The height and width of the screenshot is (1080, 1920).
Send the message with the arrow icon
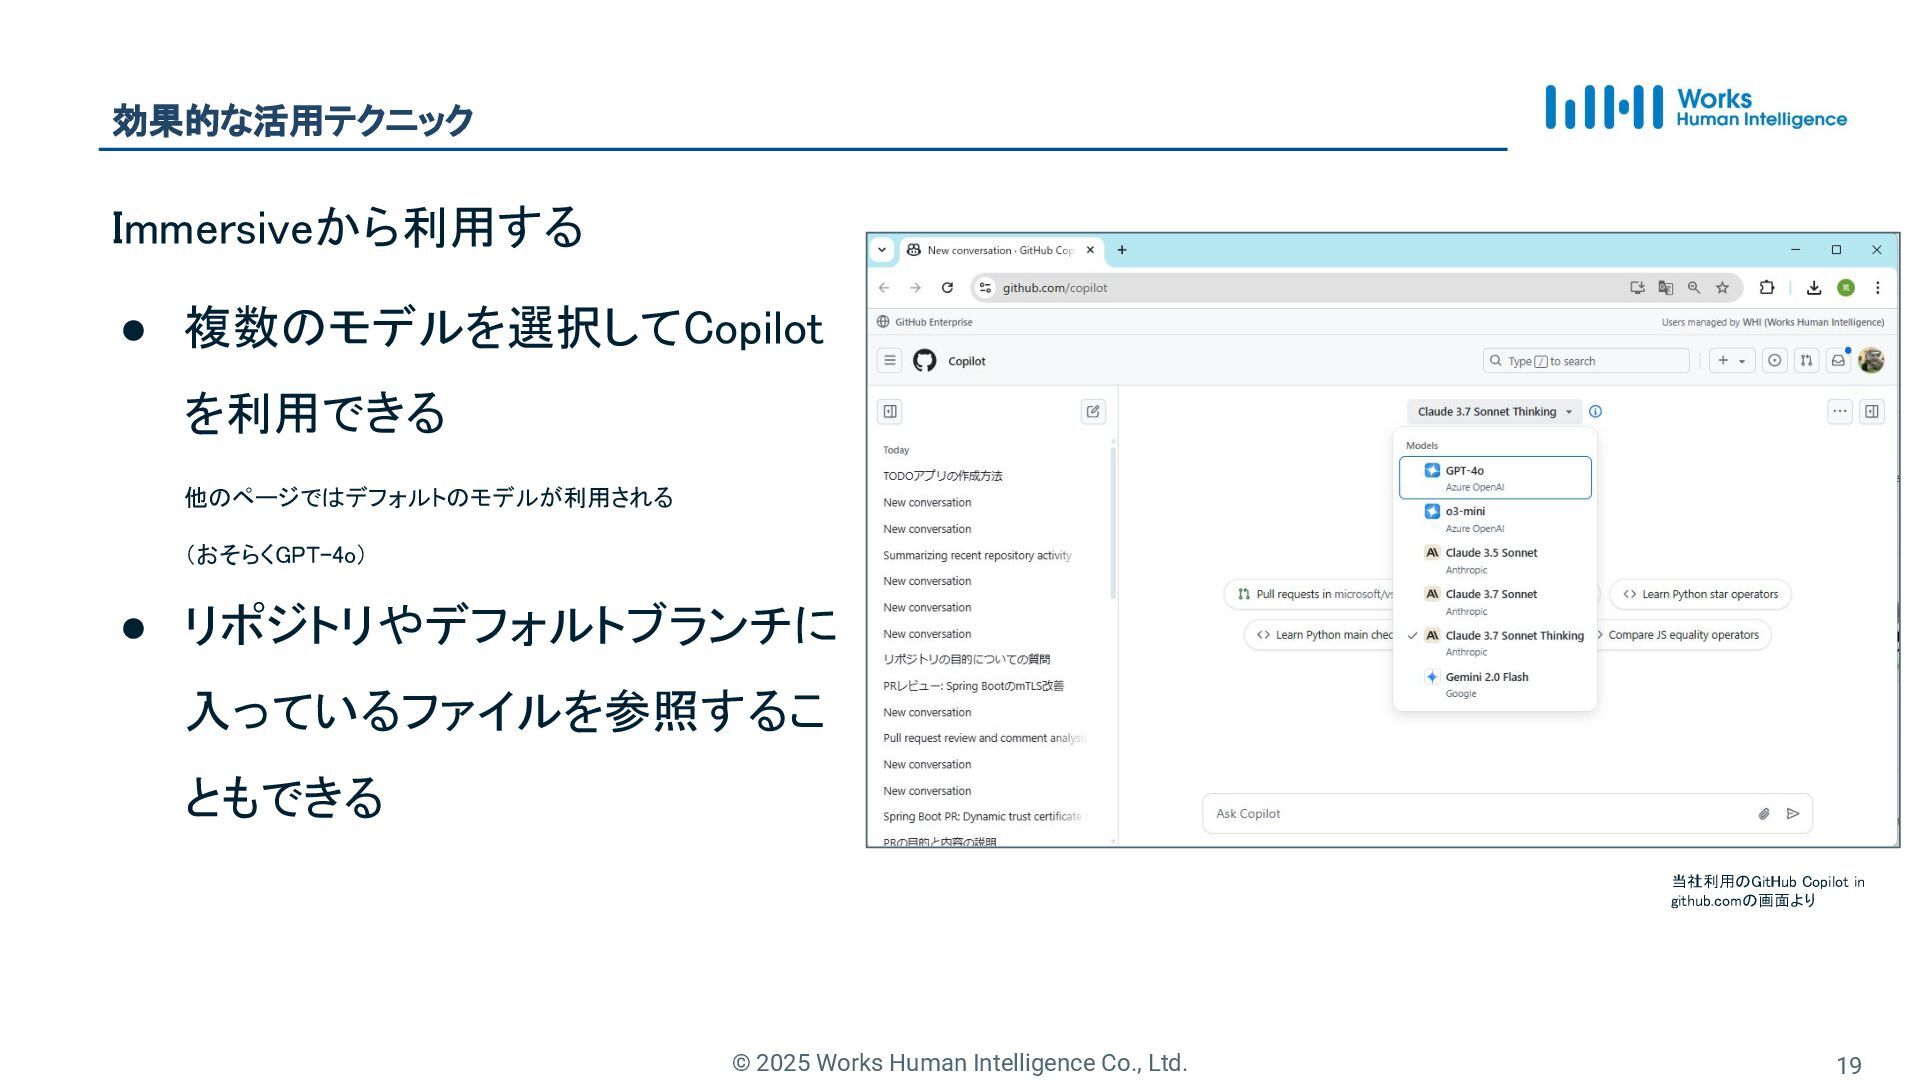click(1793, 814)
